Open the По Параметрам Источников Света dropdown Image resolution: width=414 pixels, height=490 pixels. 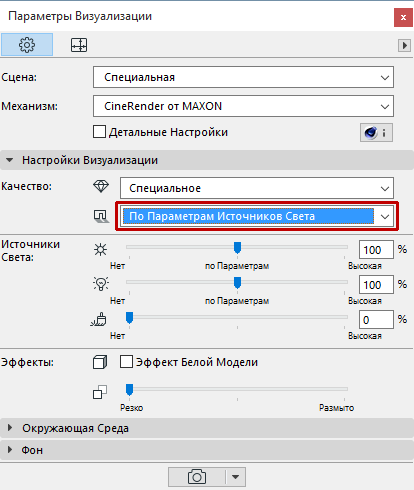pos(257,216)
